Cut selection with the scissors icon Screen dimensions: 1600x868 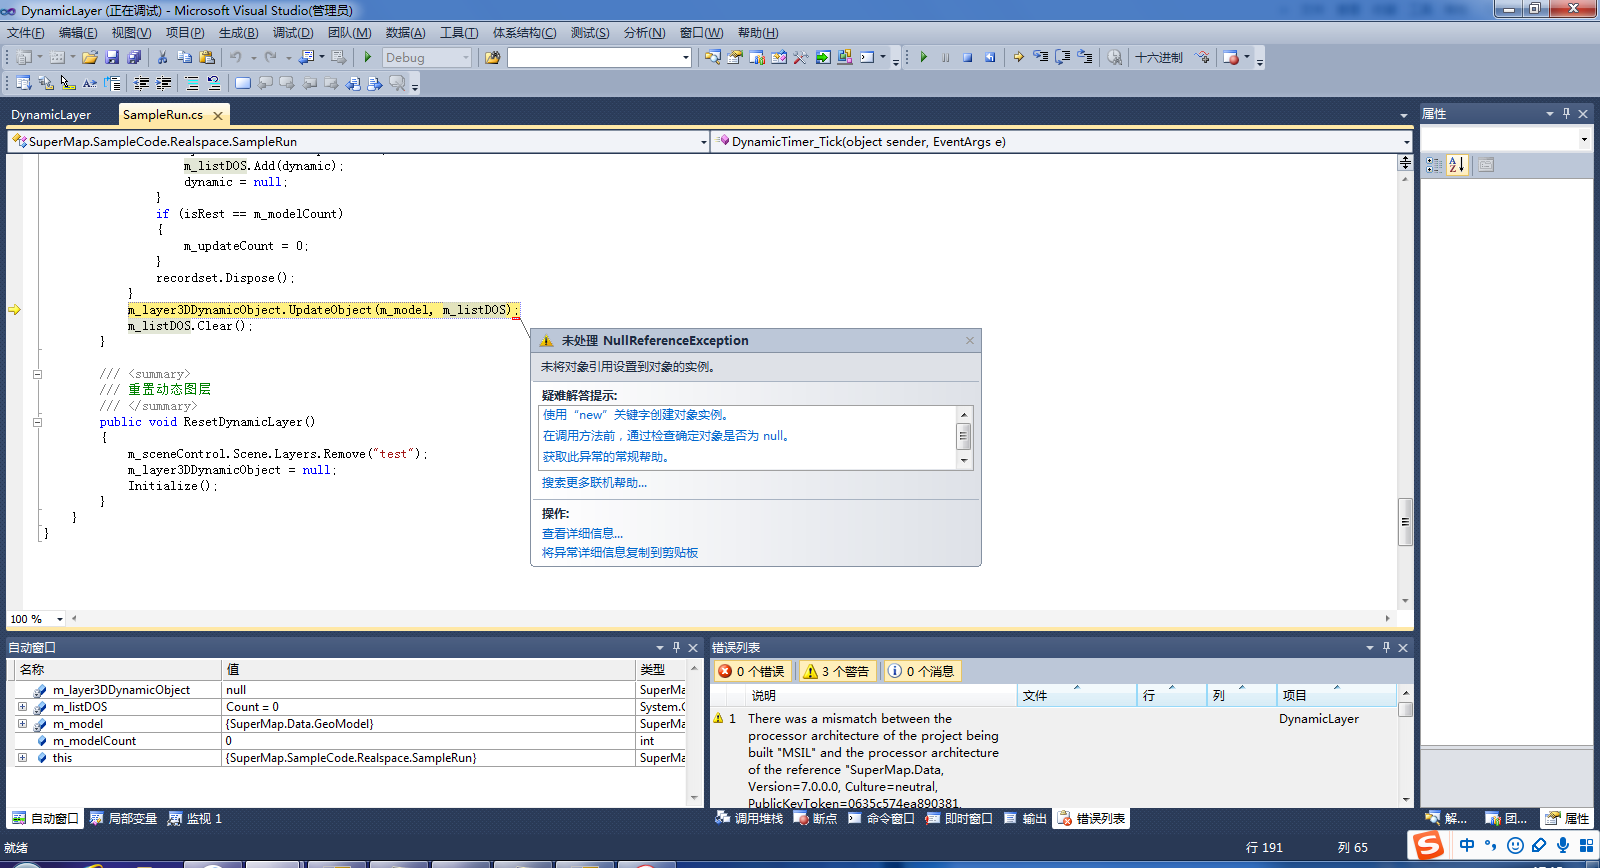click(162, 58)
